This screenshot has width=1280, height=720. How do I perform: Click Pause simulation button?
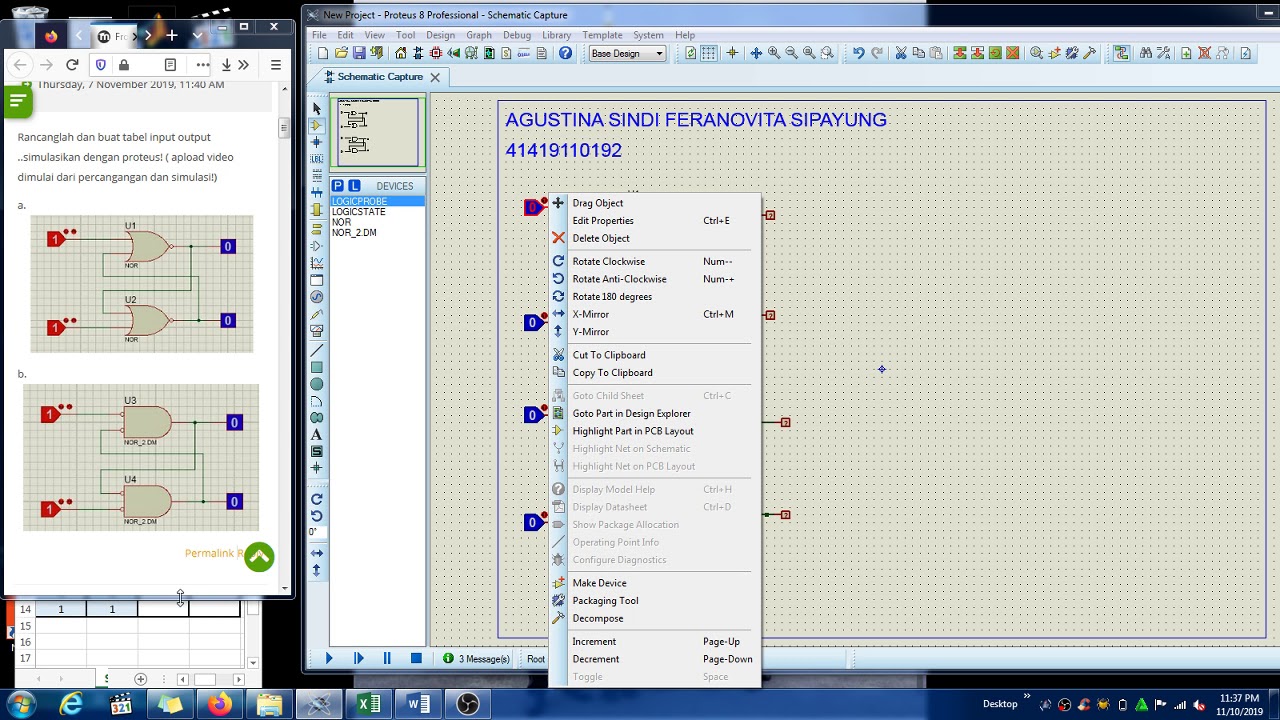pyautogui.click(x=387, y=658)
